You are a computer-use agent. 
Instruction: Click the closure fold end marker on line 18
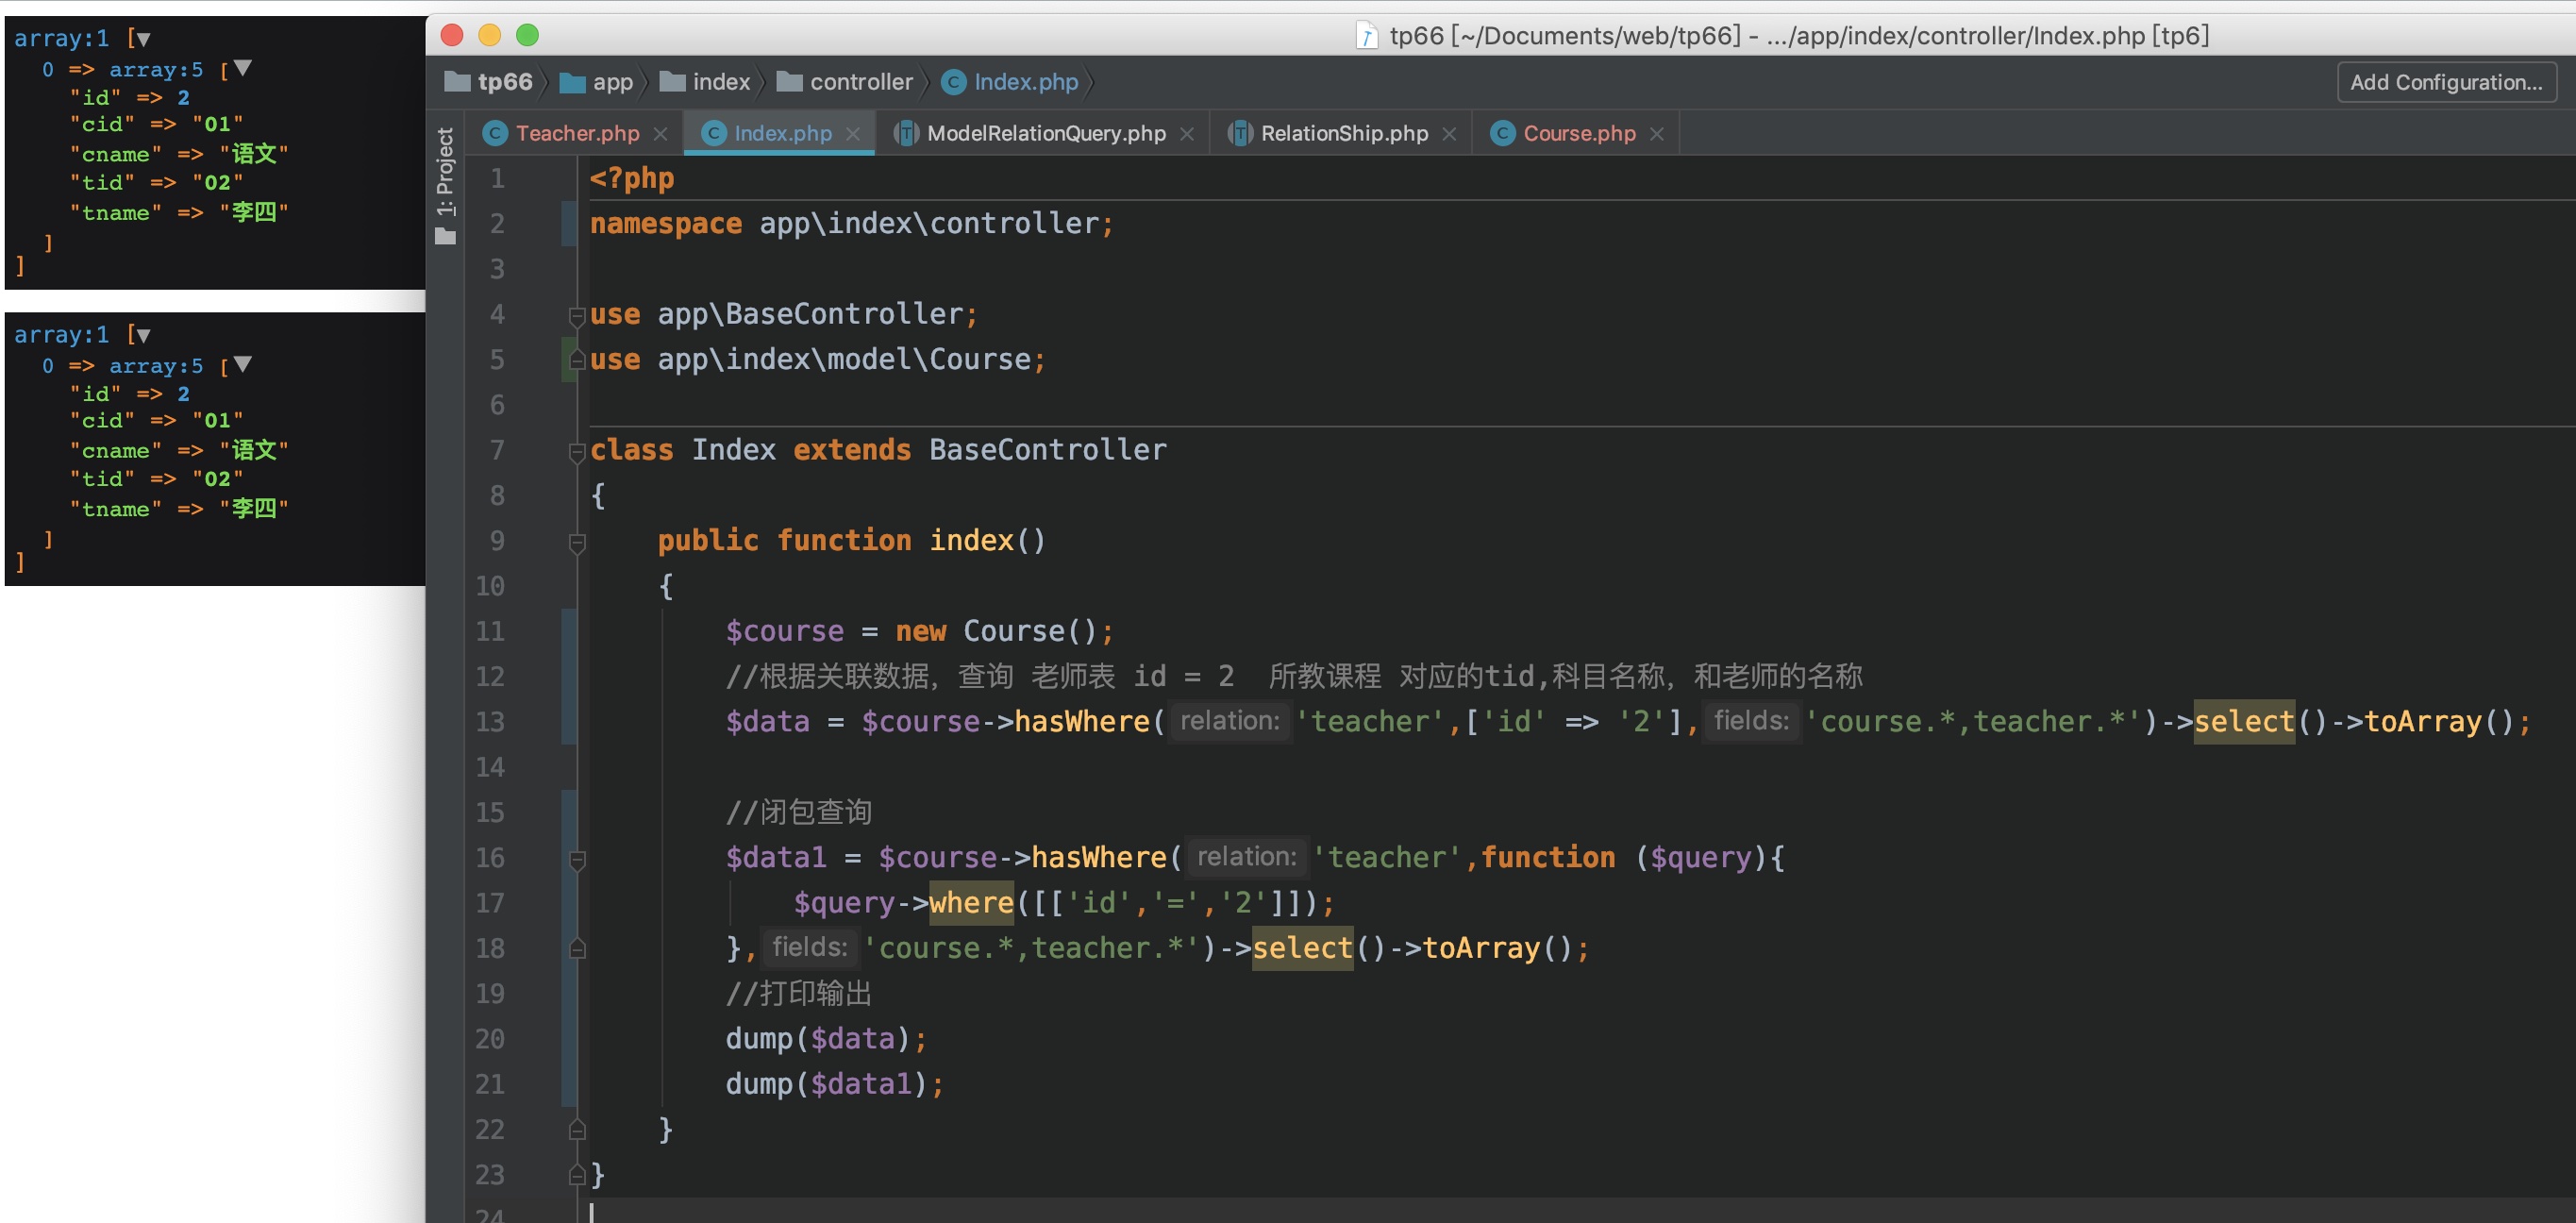577,948
